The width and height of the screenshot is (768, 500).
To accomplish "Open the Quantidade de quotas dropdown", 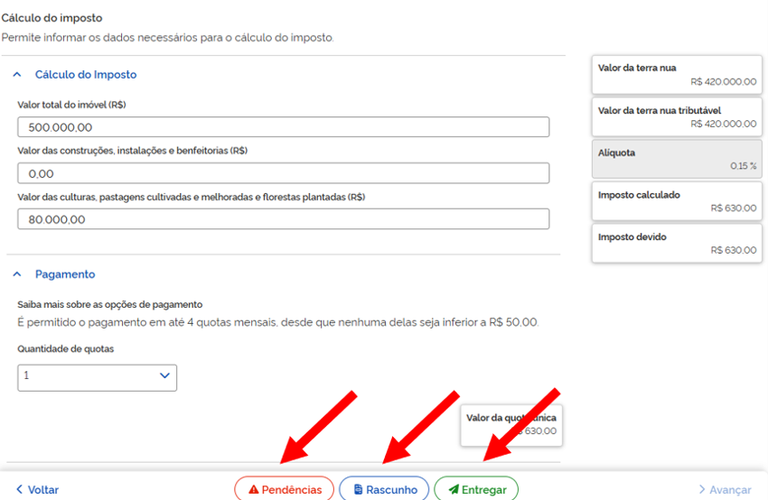I will coord(97,378).
